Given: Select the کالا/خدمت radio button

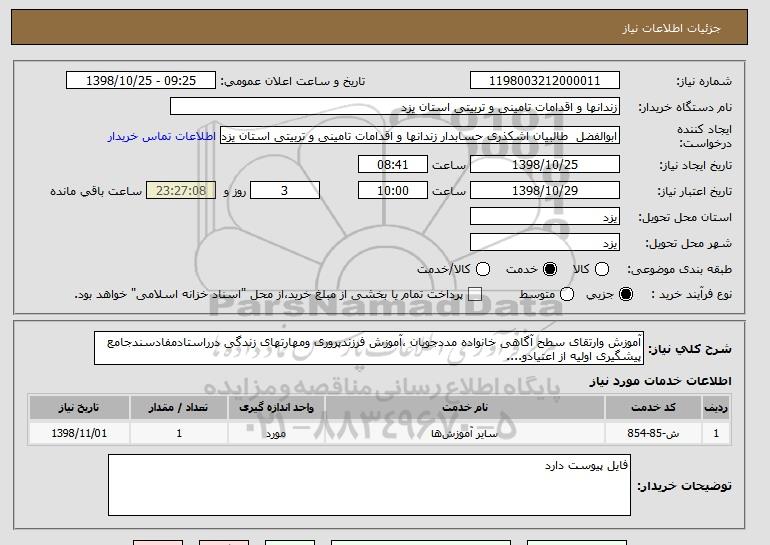Looking at the screenshot, I should (x=483, y=269).
